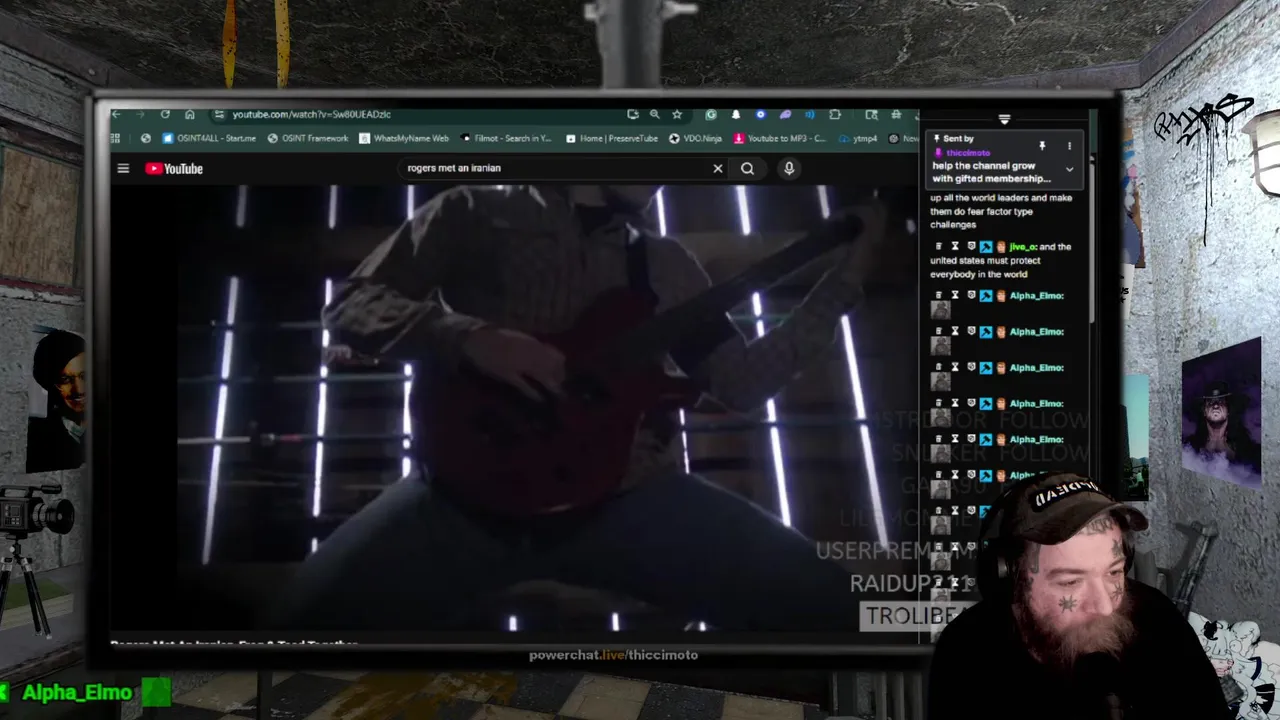Open the bell extension icon in toolbar
The width and height of the screenshot is (1280, 720).
[736, 114]
